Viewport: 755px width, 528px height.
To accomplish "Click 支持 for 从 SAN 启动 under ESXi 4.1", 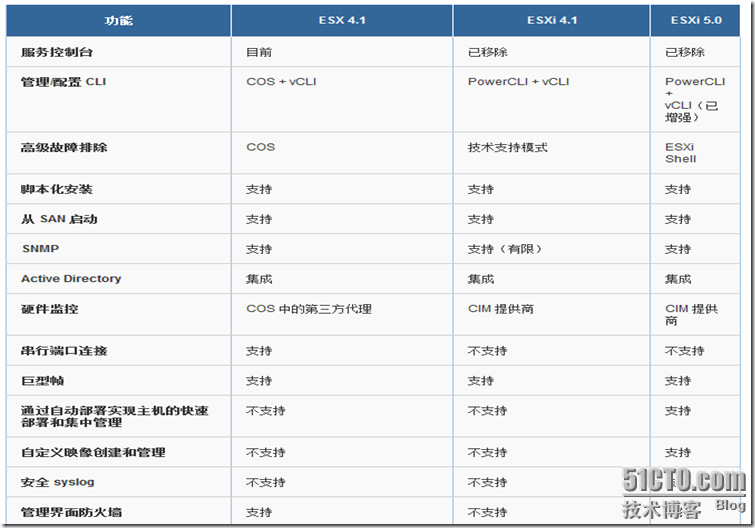I will pos(481,219).
